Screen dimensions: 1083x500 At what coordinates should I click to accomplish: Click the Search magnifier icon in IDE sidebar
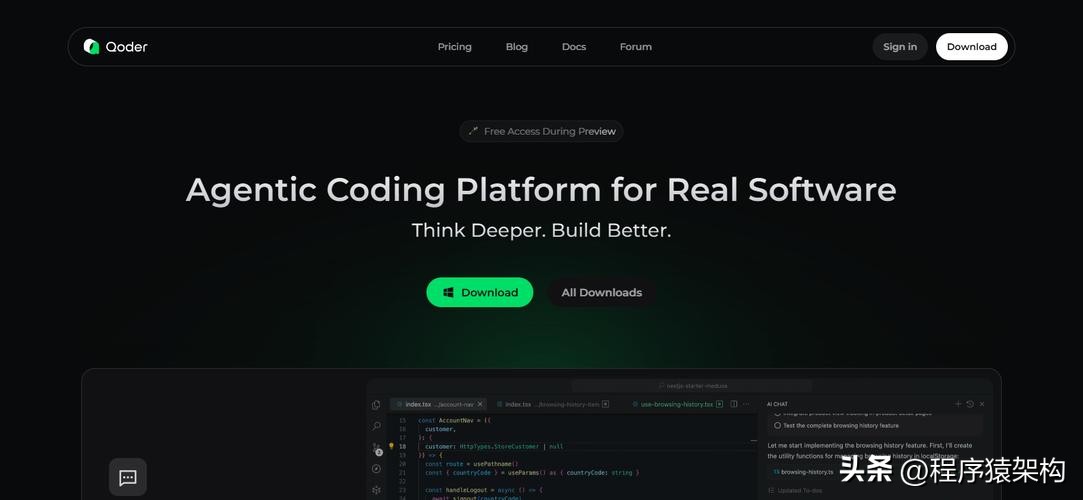(376, 426)
